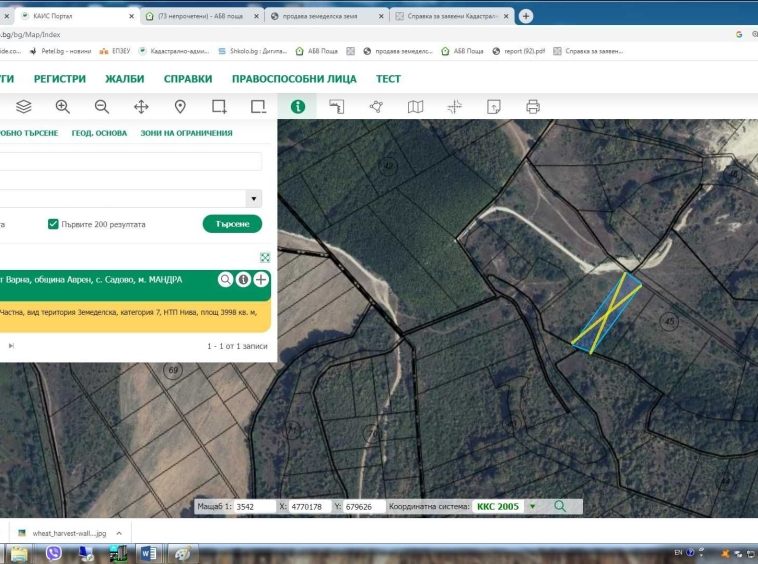This screenshot has height=564, width=758.
Task: Click the EN language indicator in tray
Action: coord(678,552)
